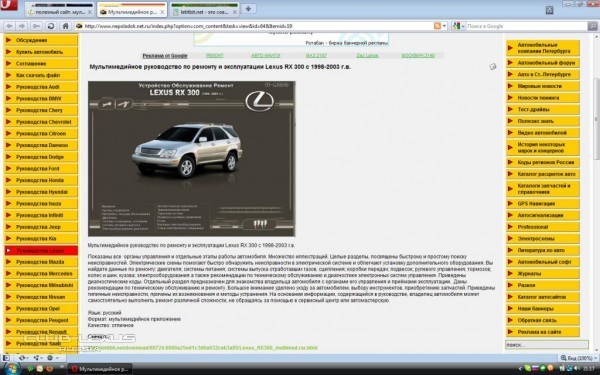The height and width of the screenshot is (375, 600).
Task: Go back with the browser back arrow
Action: [x=10, y=26]
